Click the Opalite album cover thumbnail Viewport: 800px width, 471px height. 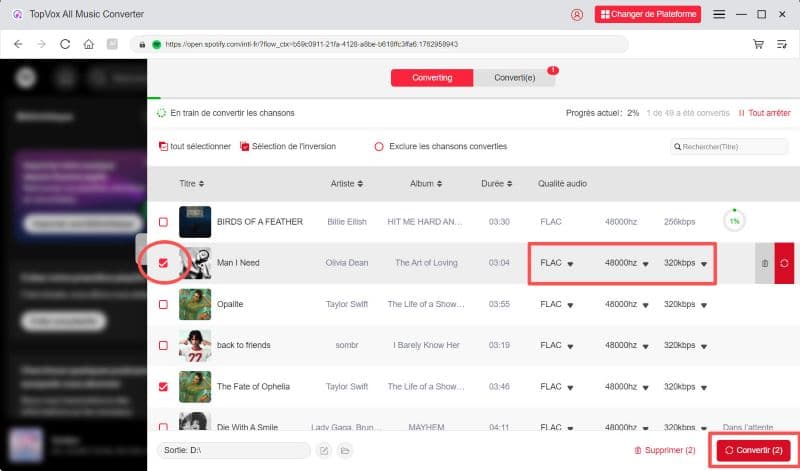195,305
